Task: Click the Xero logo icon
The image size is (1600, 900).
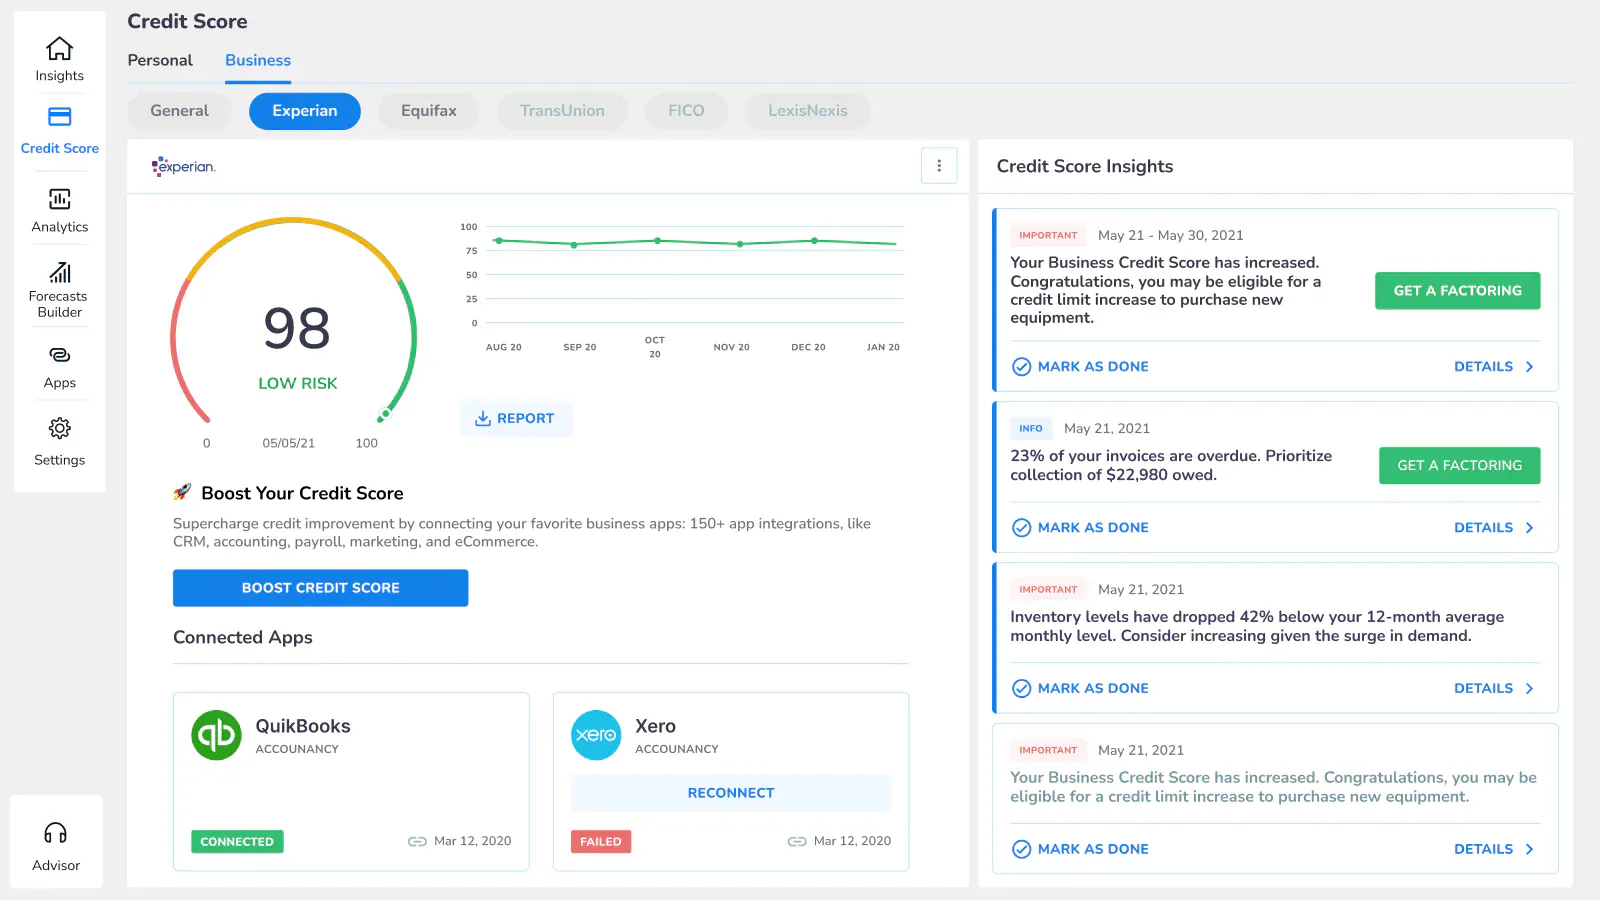Action: coord(596,735)
